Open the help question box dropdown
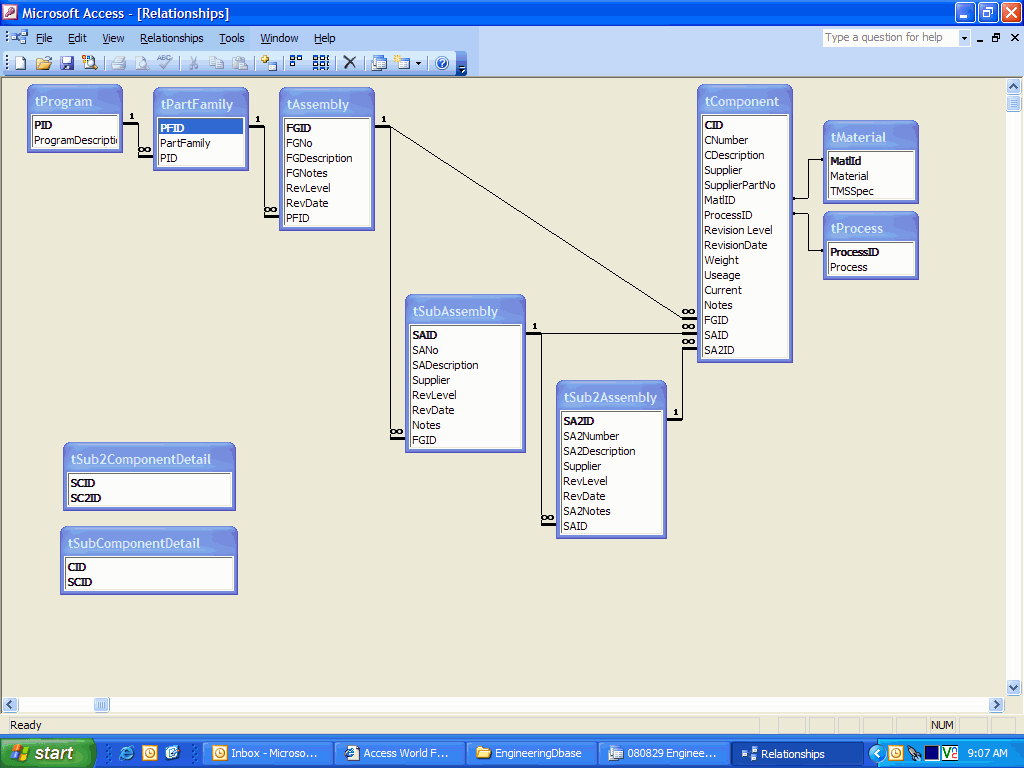This screenshot has height=768, width=1024. (x=965, y=38)
